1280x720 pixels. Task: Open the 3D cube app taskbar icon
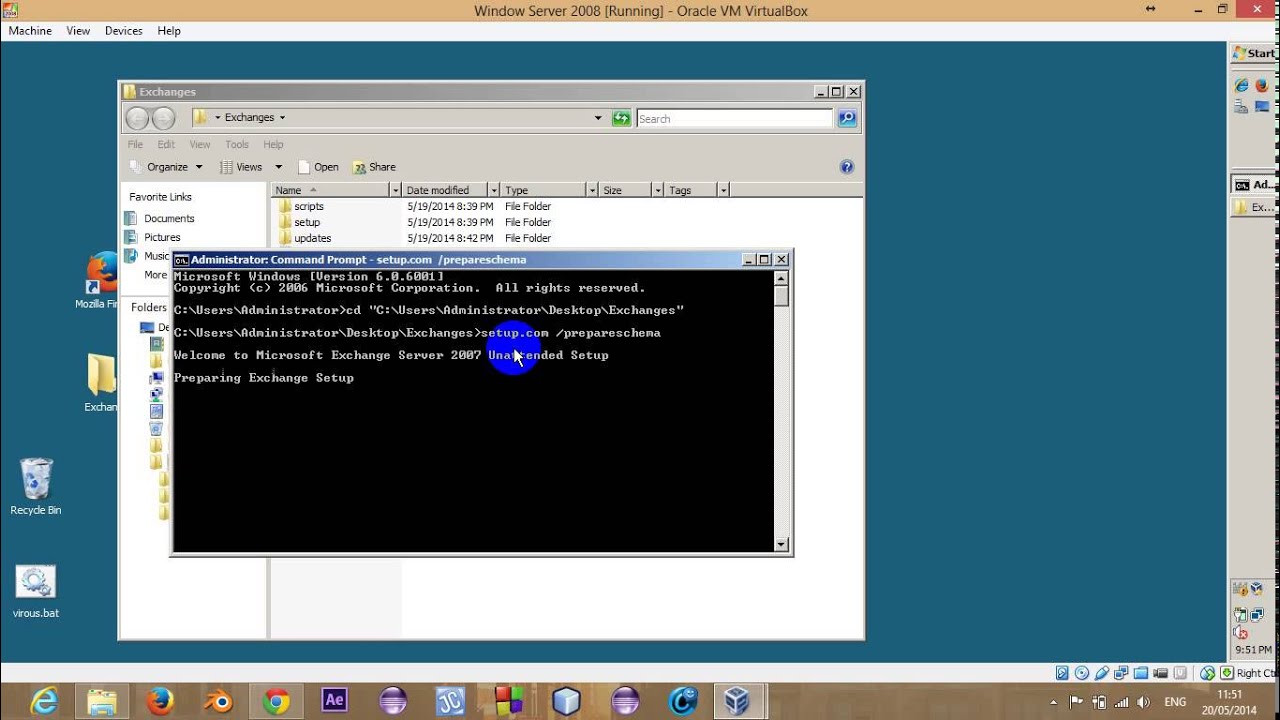566,701
